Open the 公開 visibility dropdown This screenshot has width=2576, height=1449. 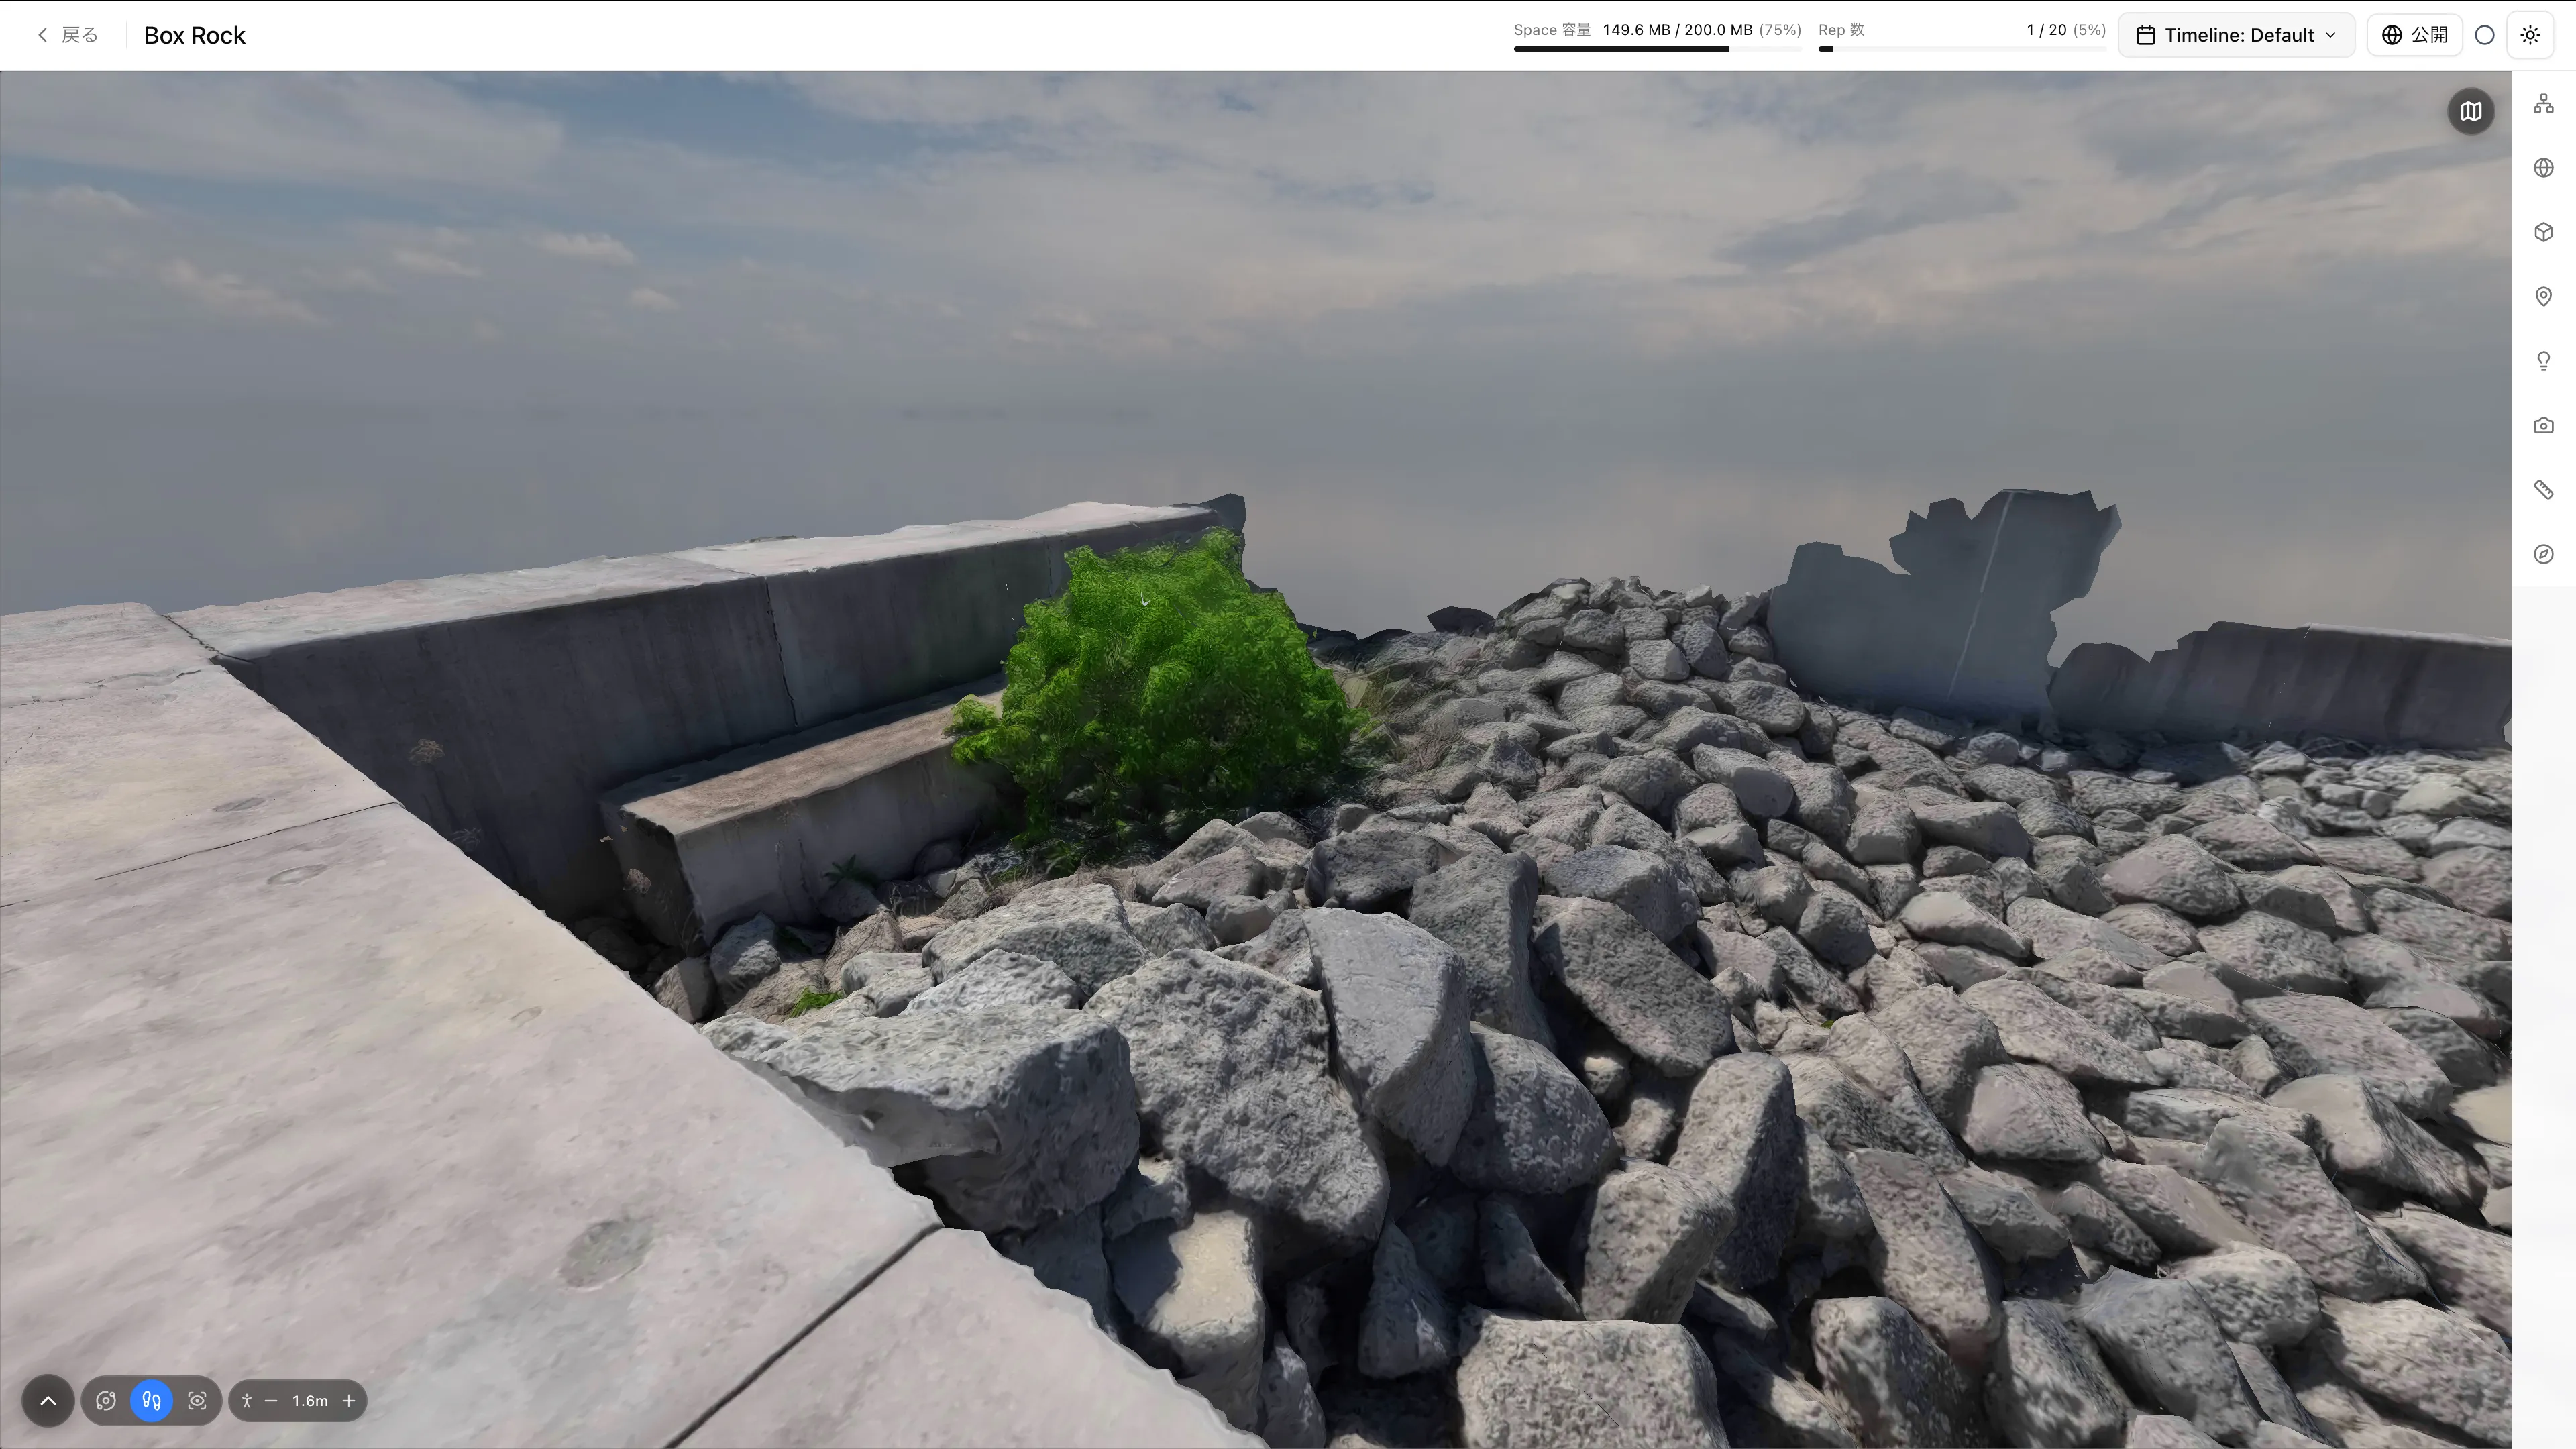coord(2414,35)
